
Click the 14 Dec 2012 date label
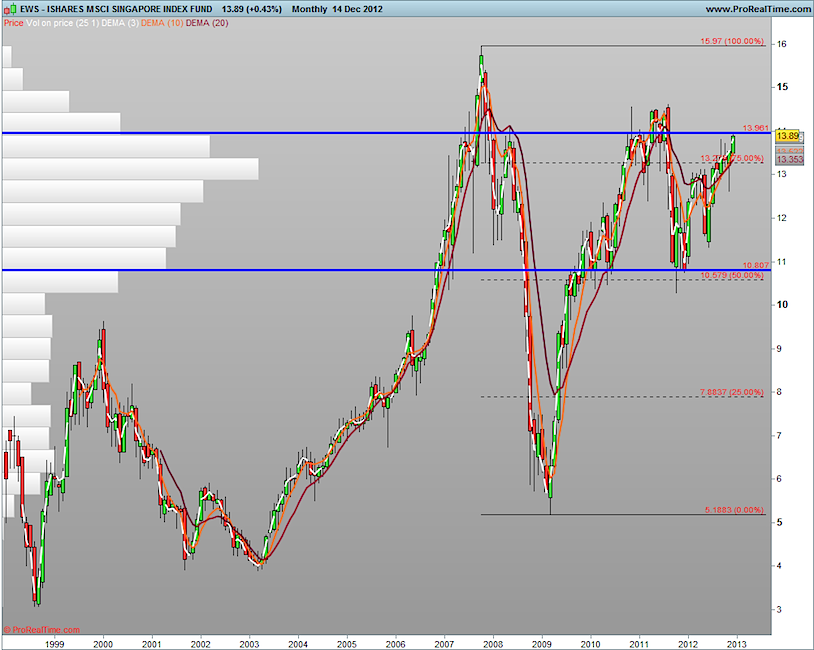pyautogui.click(x=359, y=9)
